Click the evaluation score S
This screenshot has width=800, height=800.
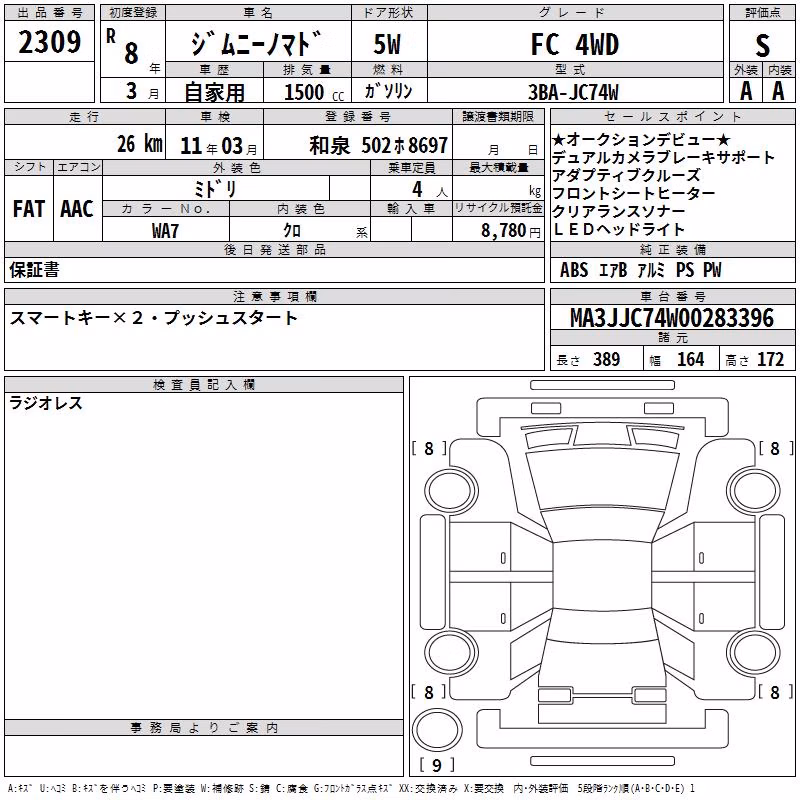point(762,45)
